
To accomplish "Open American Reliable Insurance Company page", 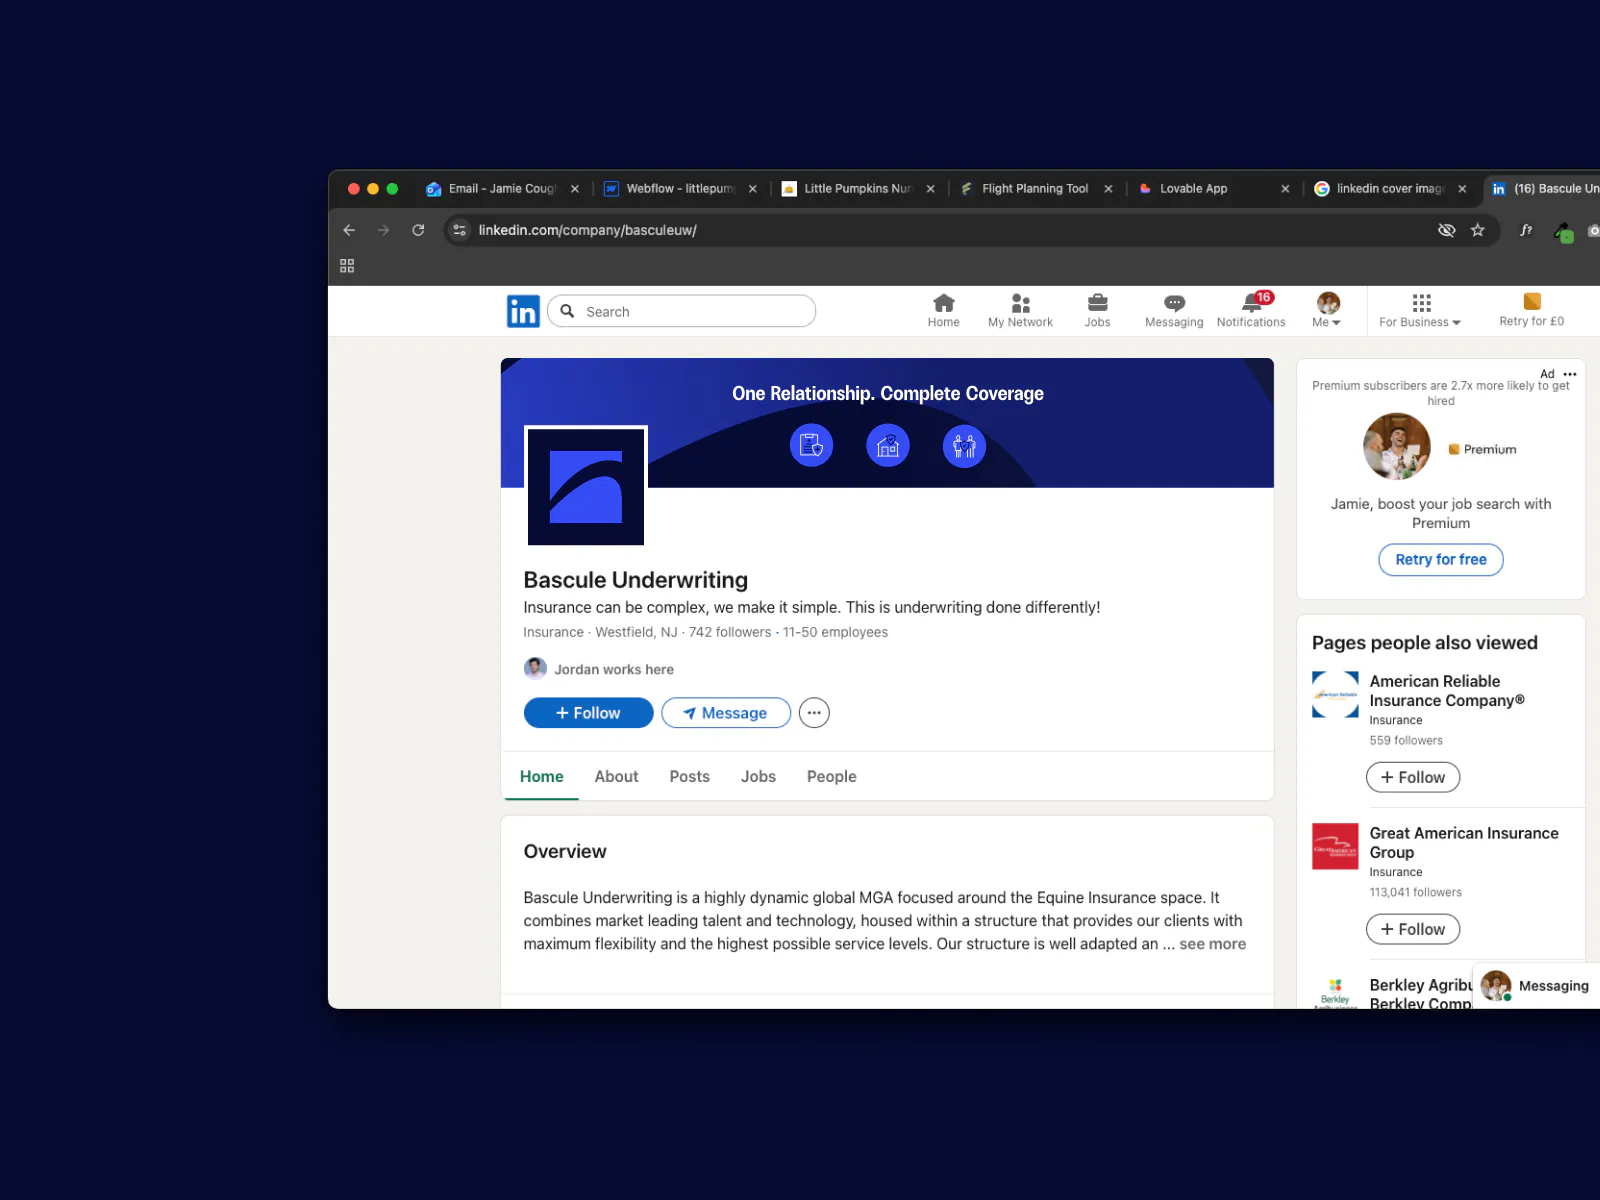I will pyautogui.click(x=1446, y=691).
